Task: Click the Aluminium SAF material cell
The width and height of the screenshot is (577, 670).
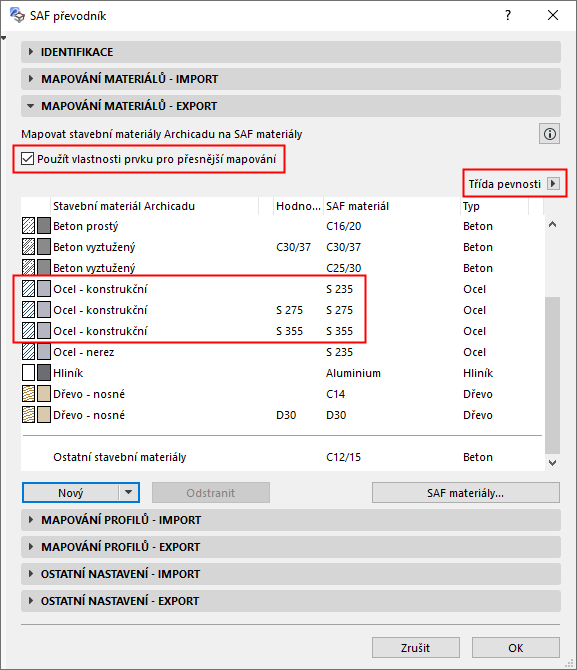Action: (353, 373)
